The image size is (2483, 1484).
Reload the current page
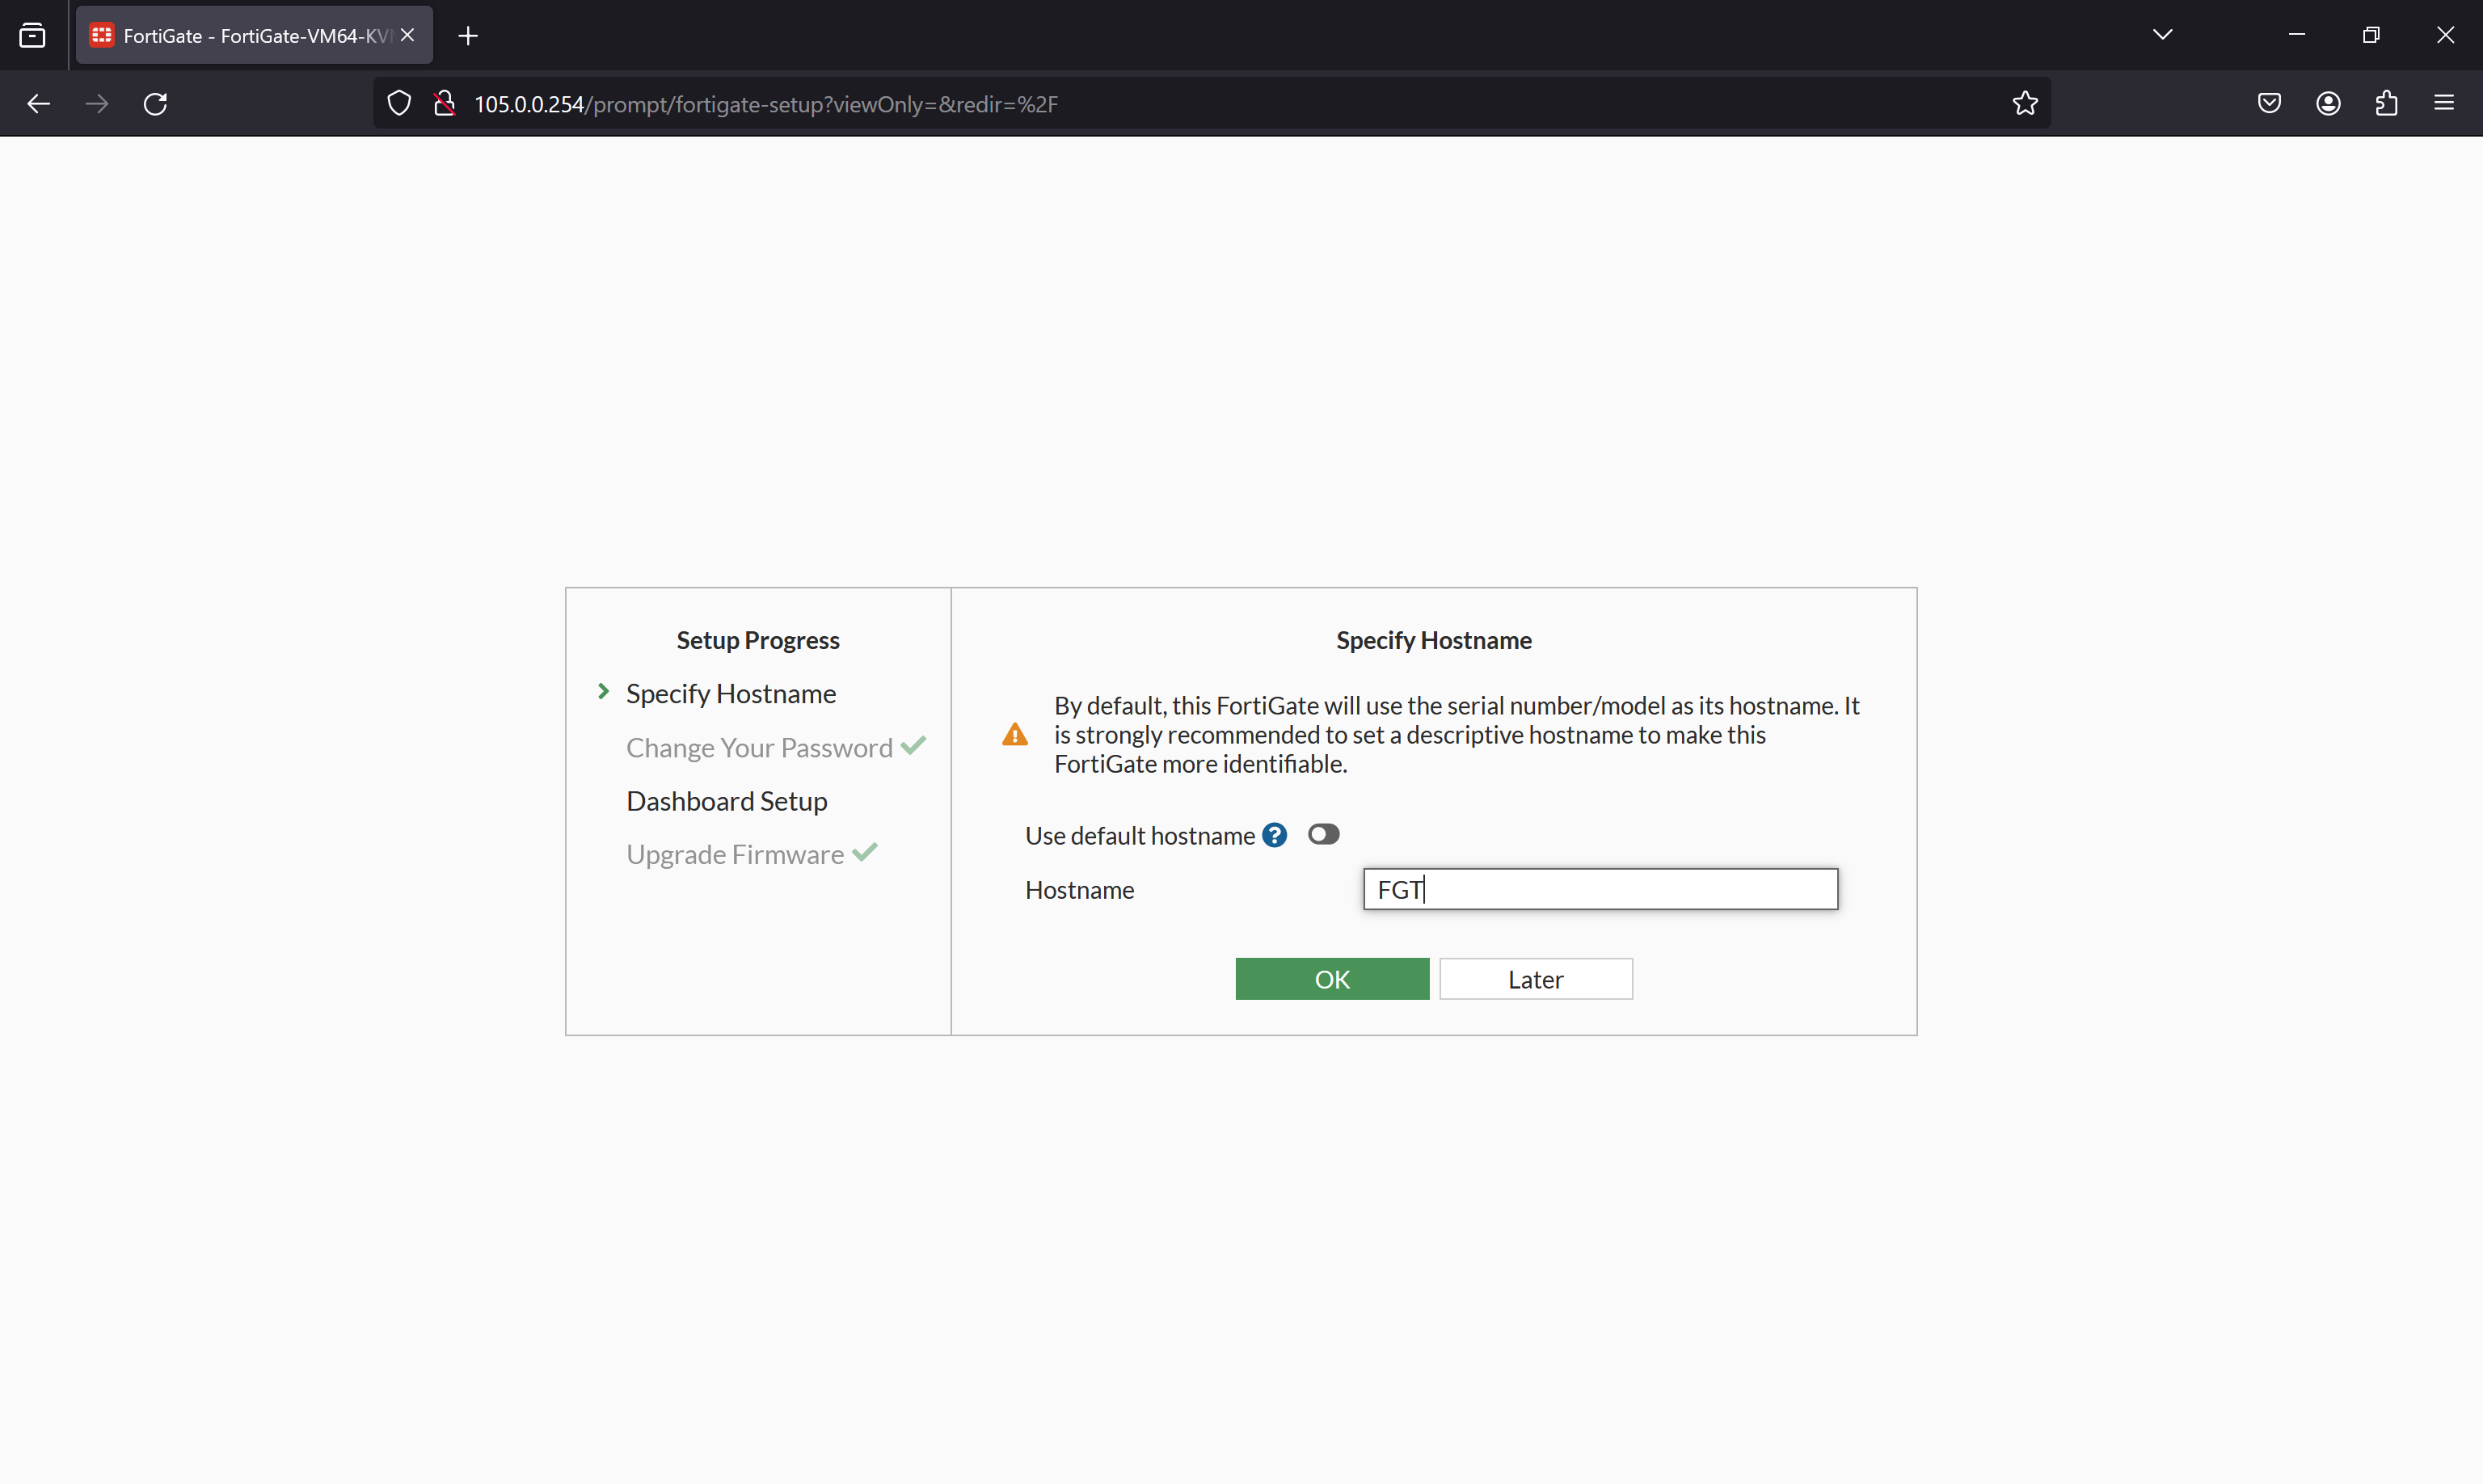(x=156, y=103)
